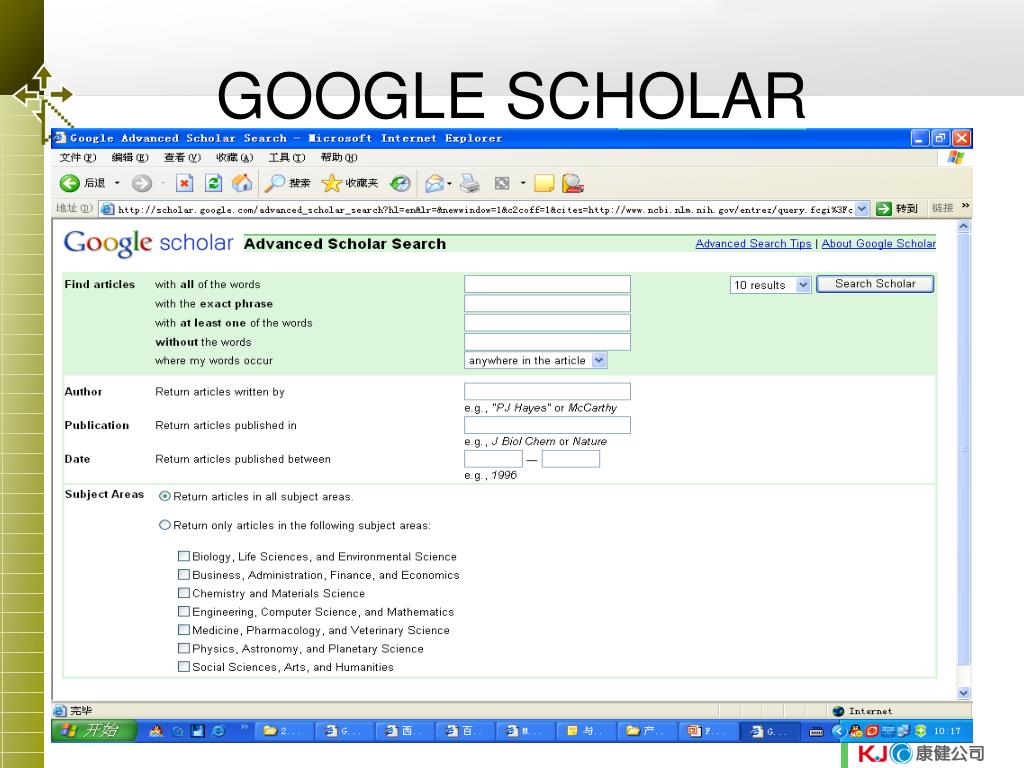Click the end year date field

pyautogui.click(x=571, y=459)
